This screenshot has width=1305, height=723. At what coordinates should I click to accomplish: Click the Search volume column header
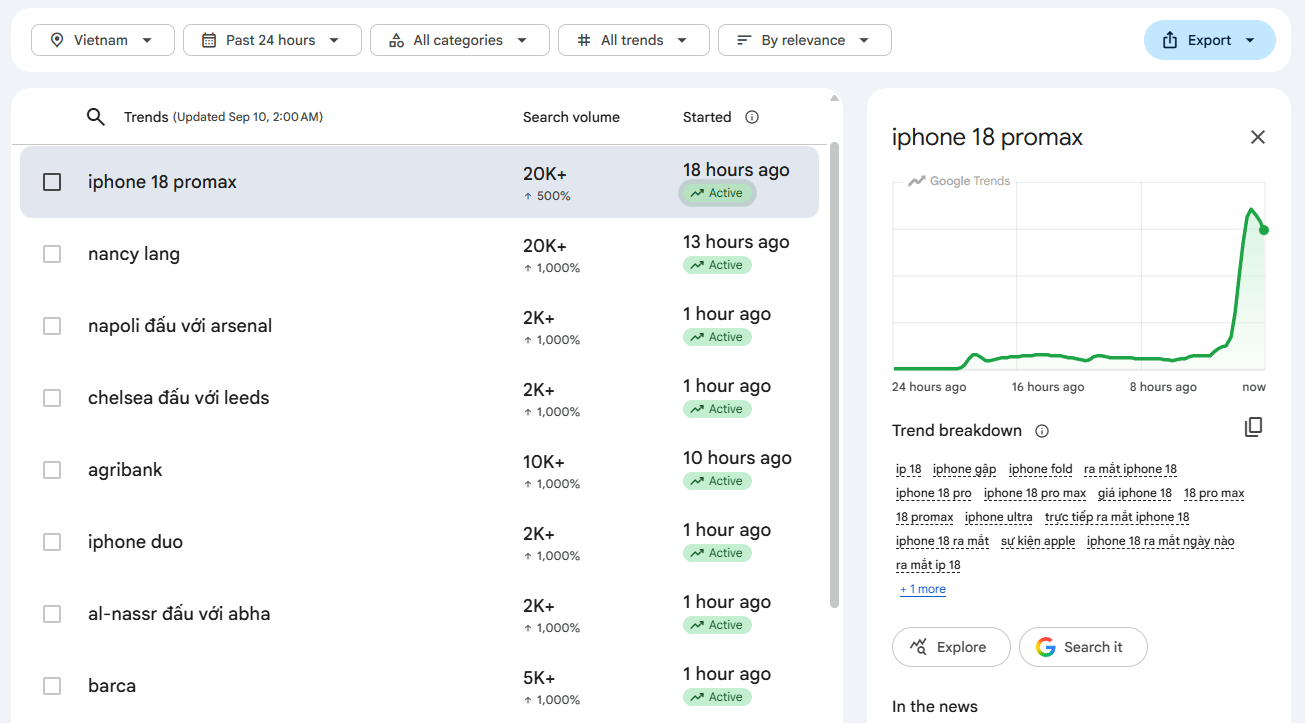point(571,117)
